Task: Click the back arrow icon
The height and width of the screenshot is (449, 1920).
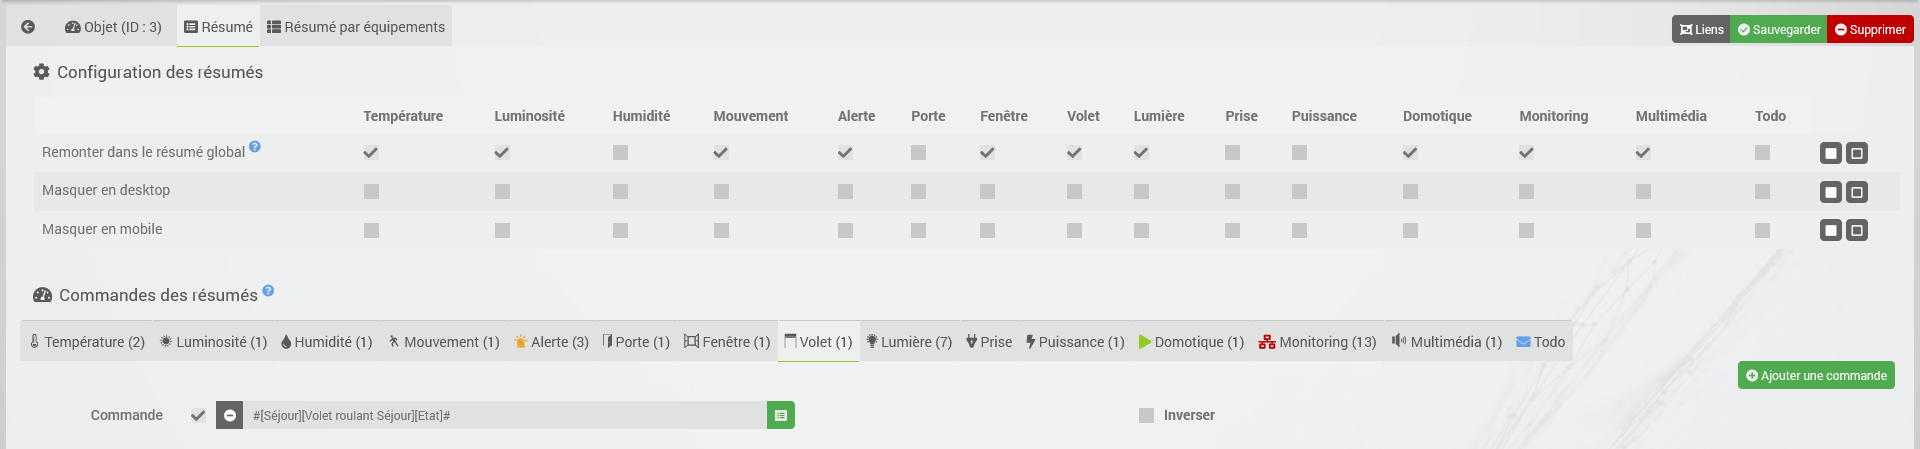Action: point(28,27)
